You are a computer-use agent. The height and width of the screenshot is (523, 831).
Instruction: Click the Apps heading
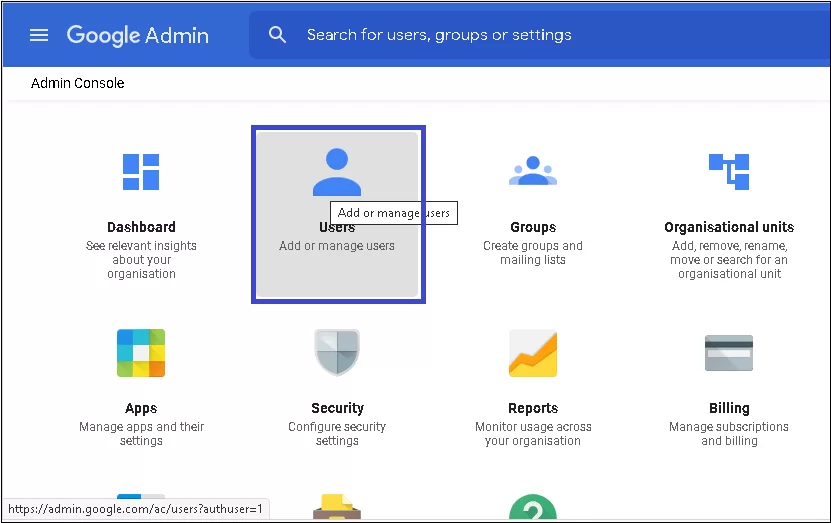(141, 409)
